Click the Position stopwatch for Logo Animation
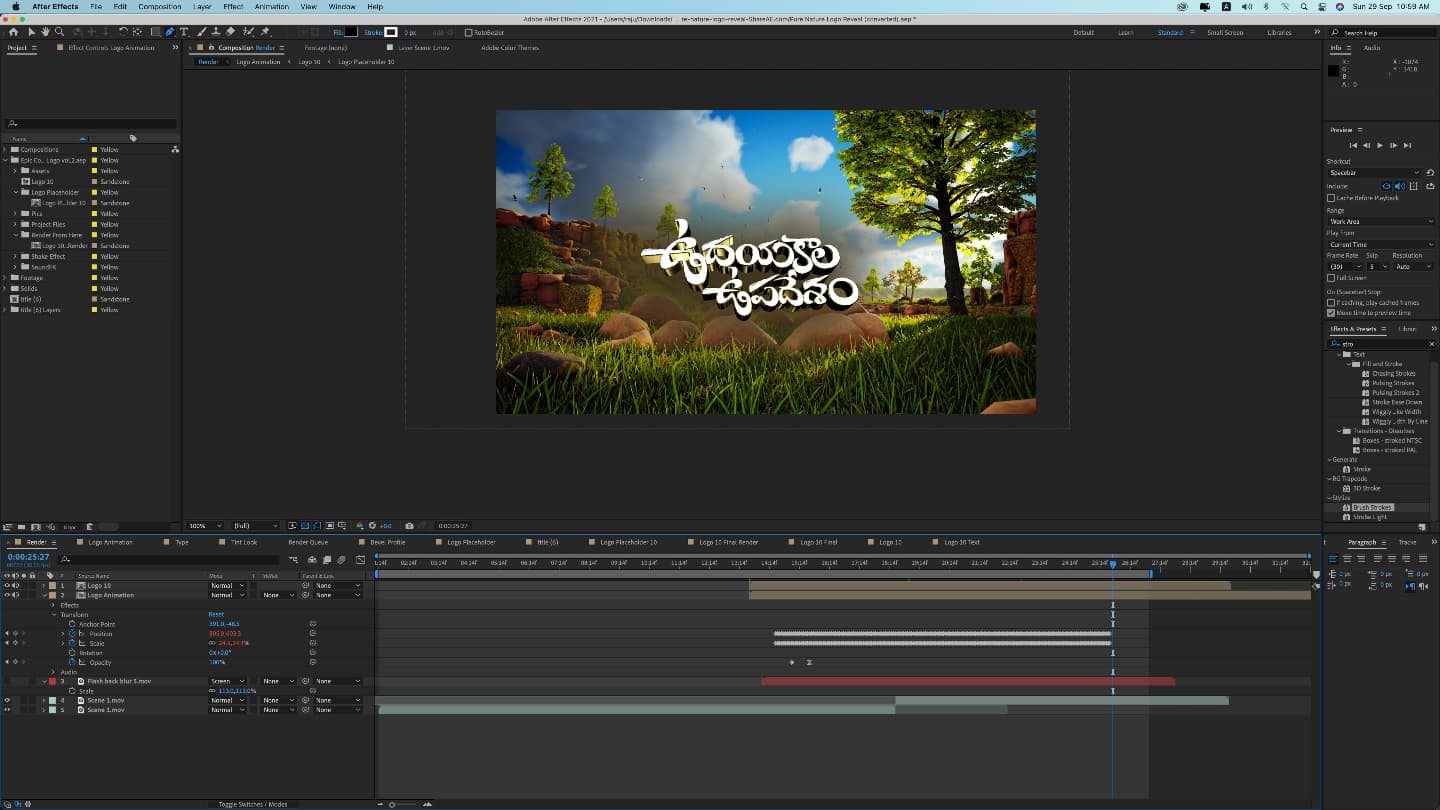The width and height of the screenshot is (1440, 810). coord(72,634)
